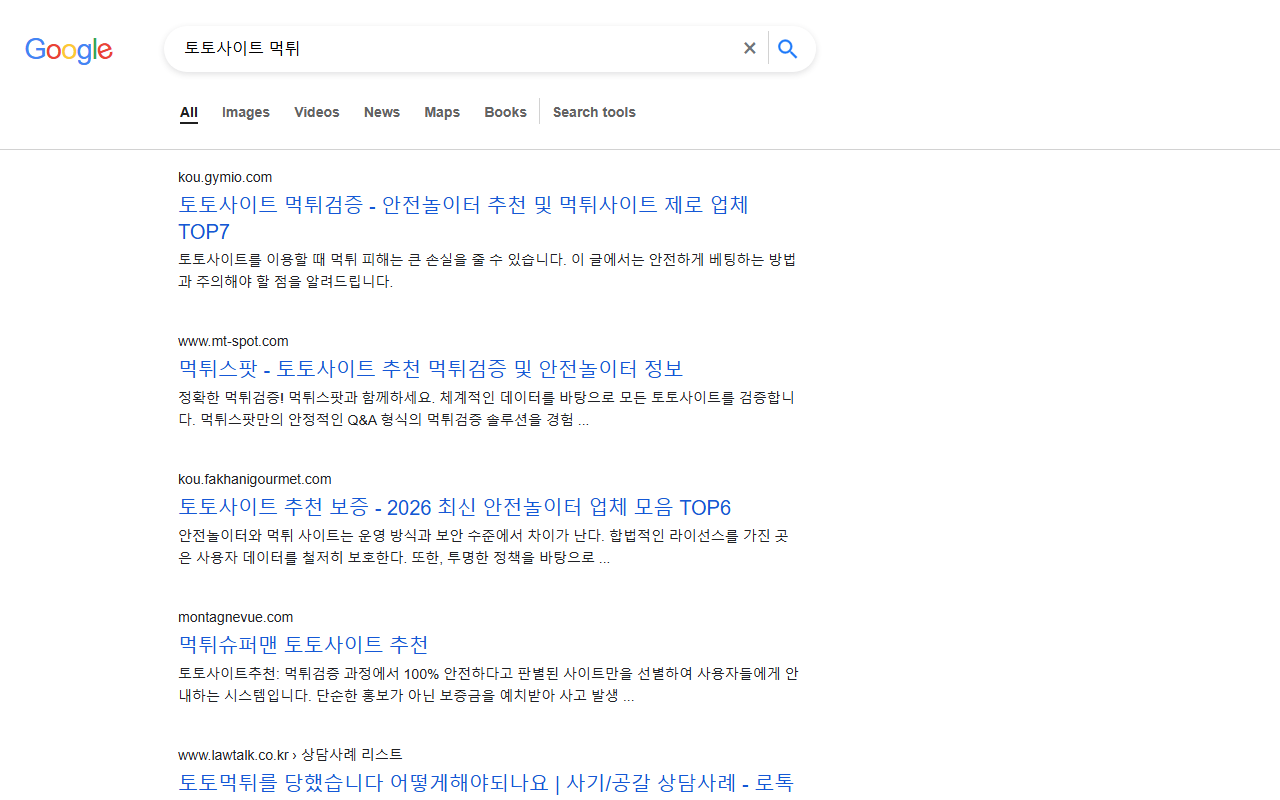Click the www.mt-spot.com URL text
This screenshot has width=1280, height=800.
pos(233,341)
